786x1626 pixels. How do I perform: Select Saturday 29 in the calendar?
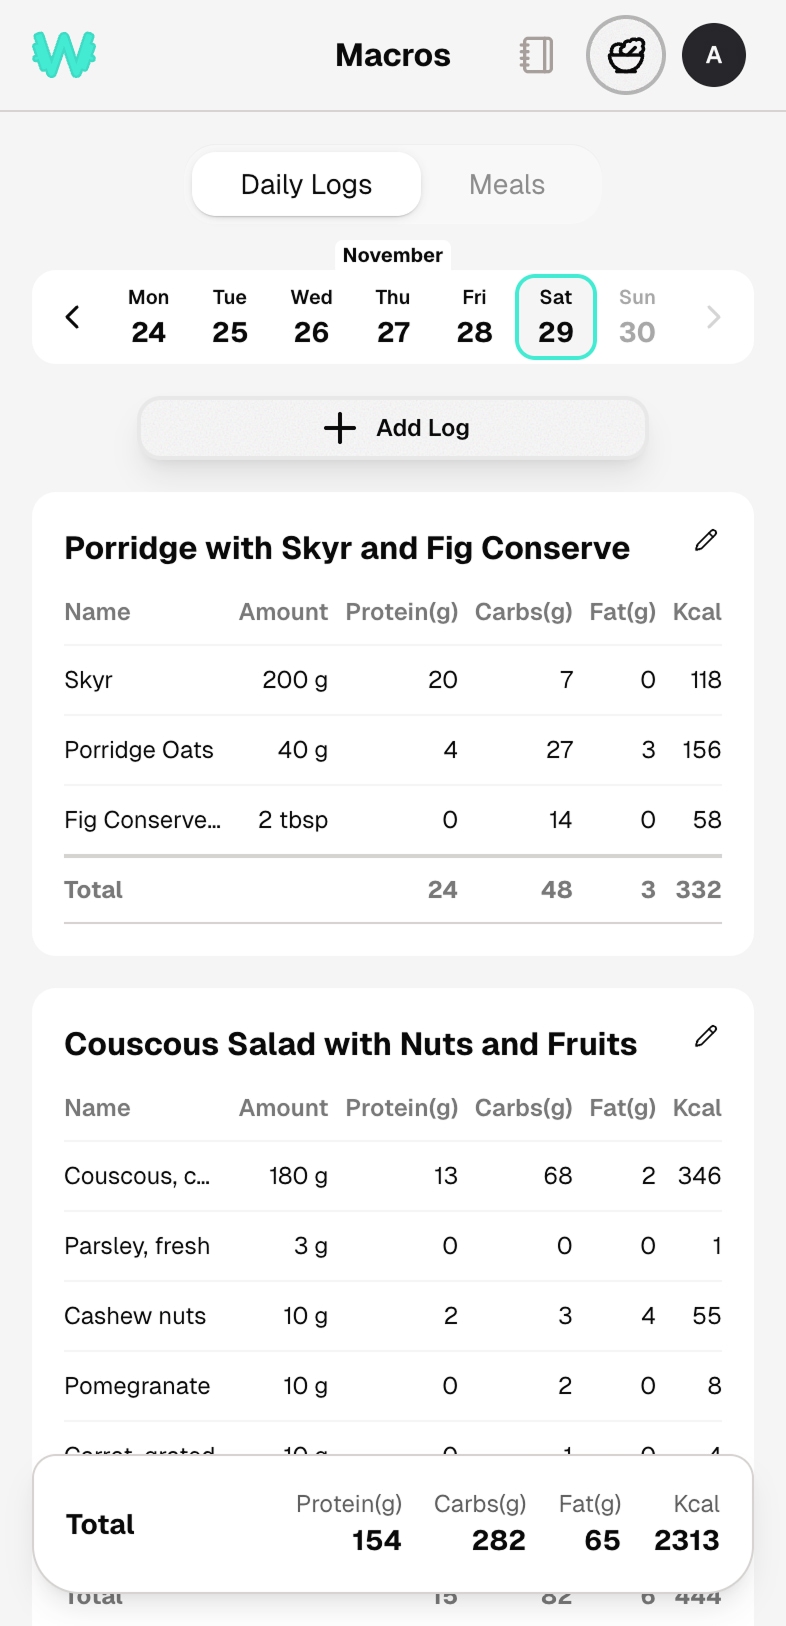click(x=556, y=318)
